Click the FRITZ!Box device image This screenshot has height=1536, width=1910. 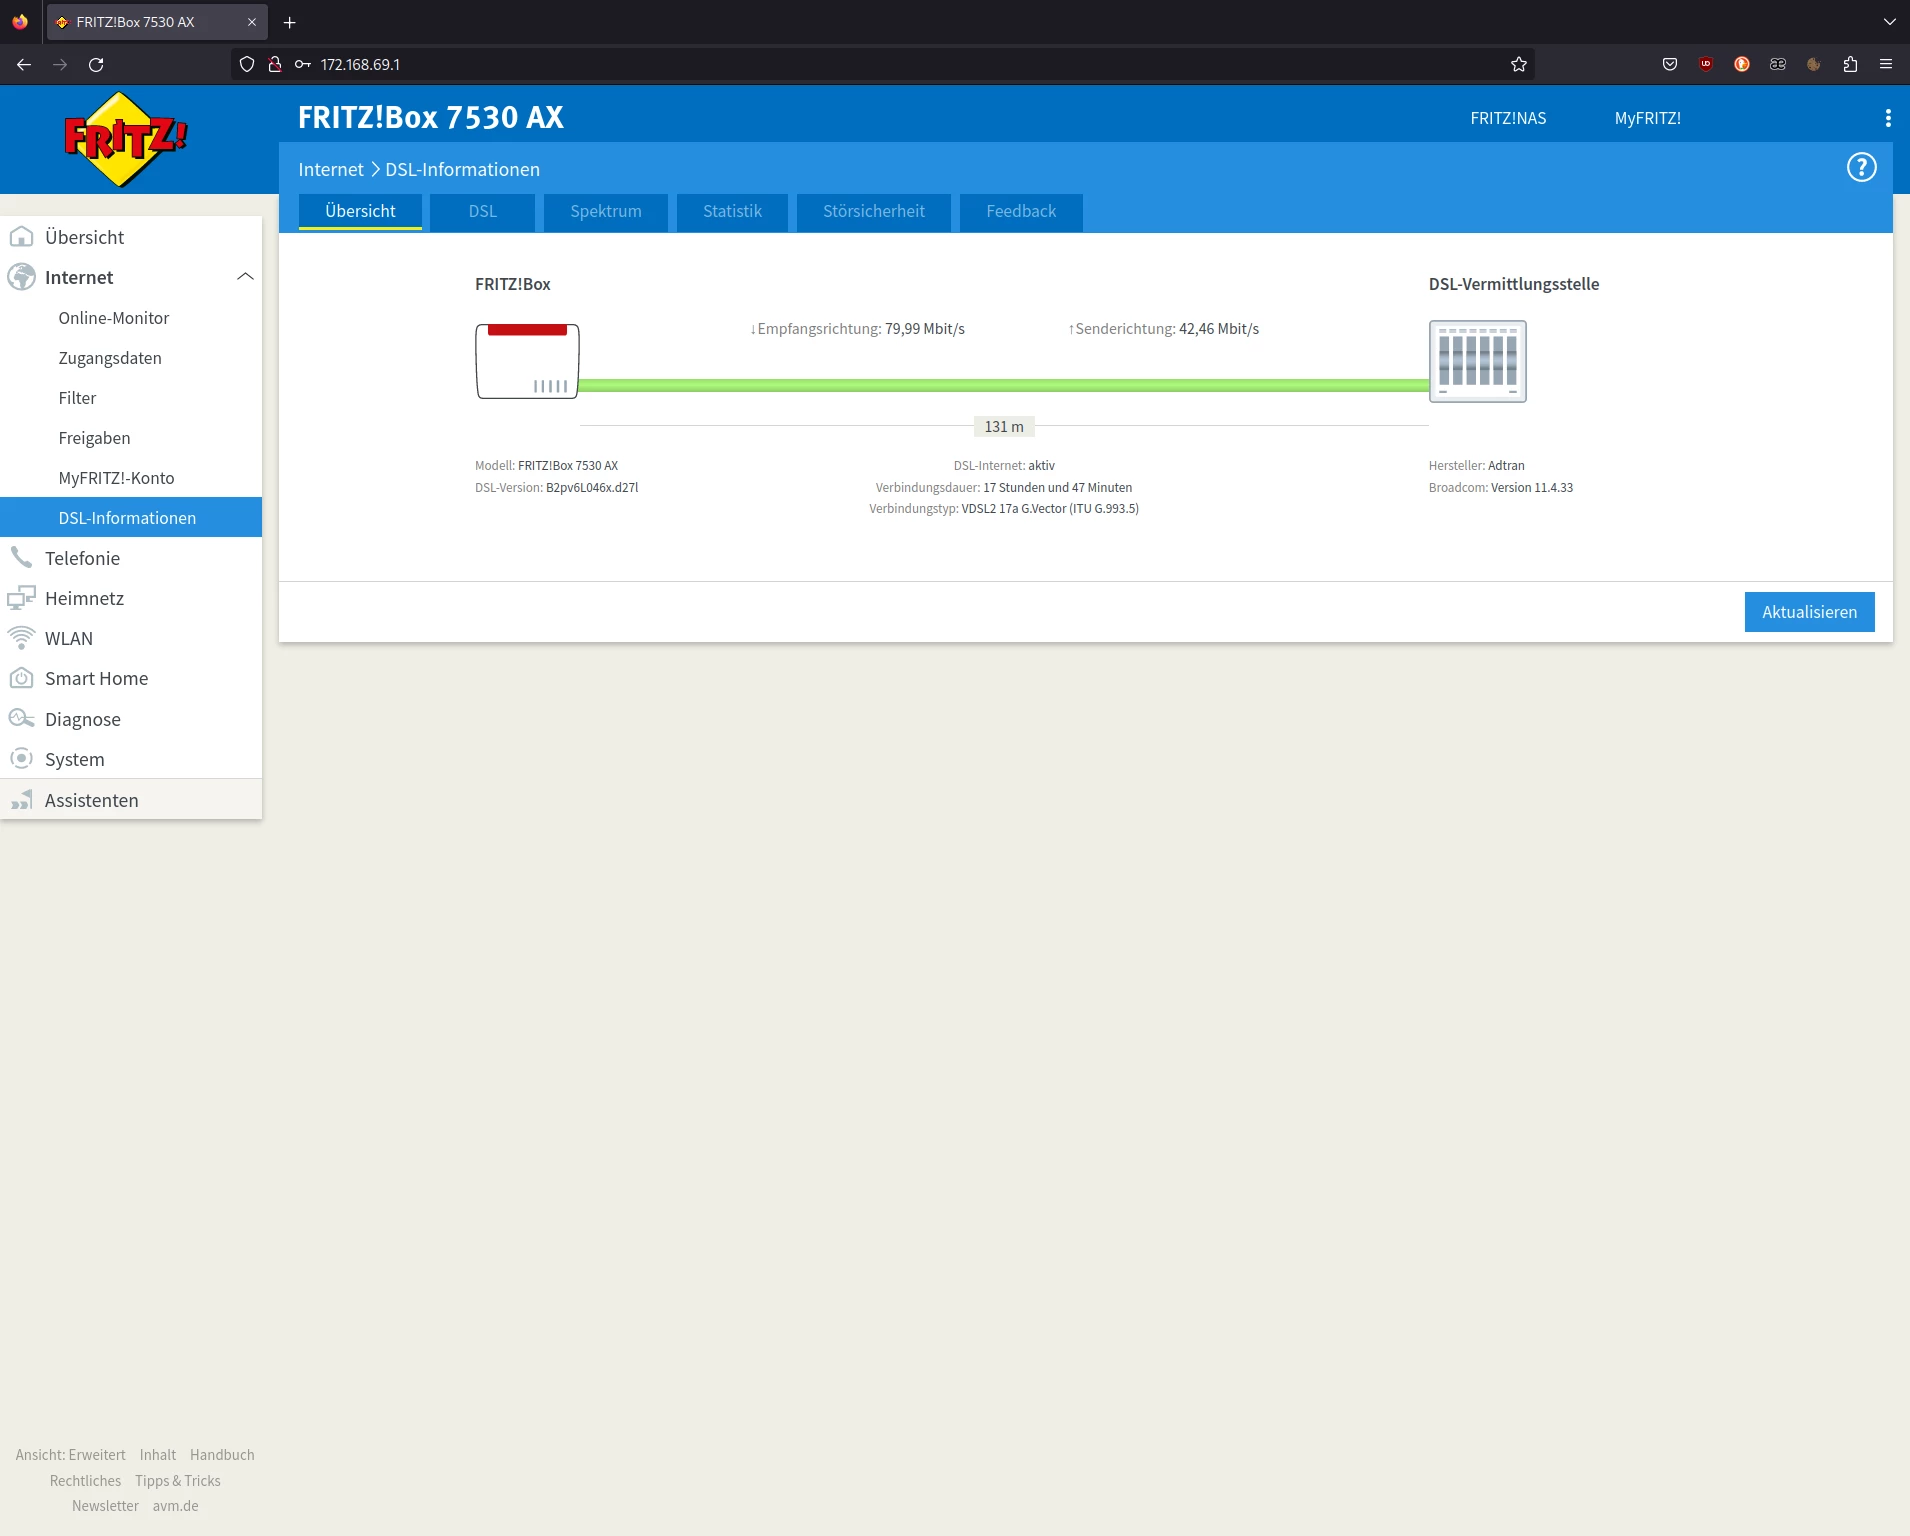pos(527,361)
